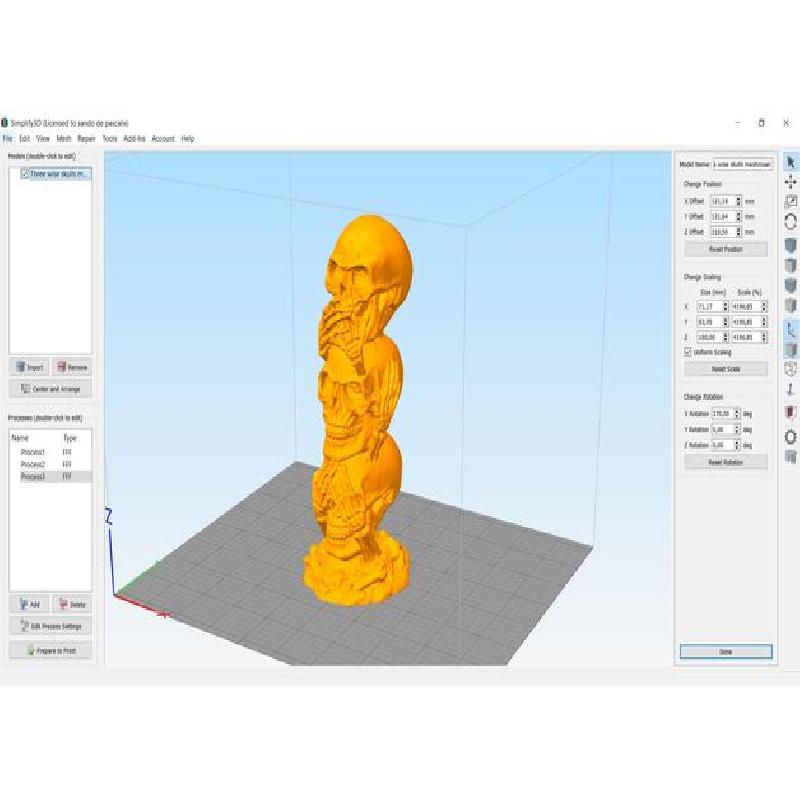Select Process2 in the process list
Screen dimensions: 800x800
(x=33, y=465)
